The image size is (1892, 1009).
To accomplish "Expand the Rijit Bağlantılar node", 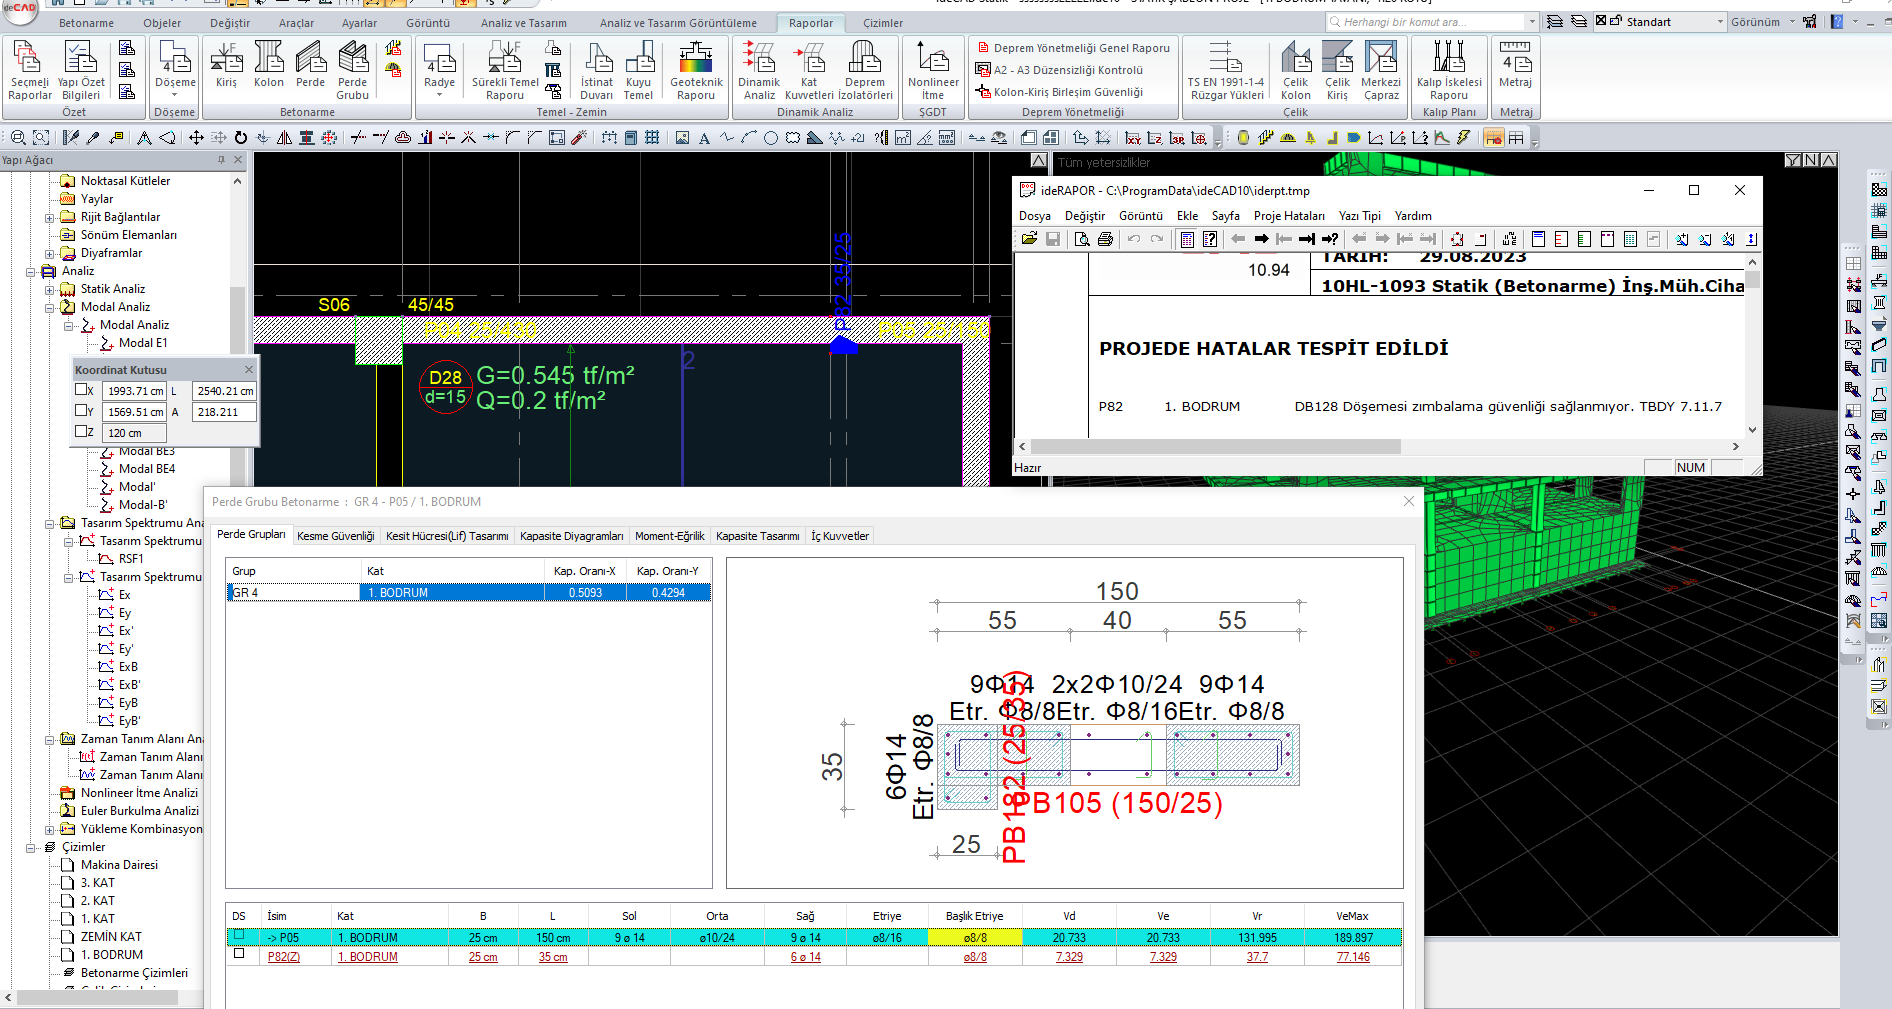I will (50, 217).
